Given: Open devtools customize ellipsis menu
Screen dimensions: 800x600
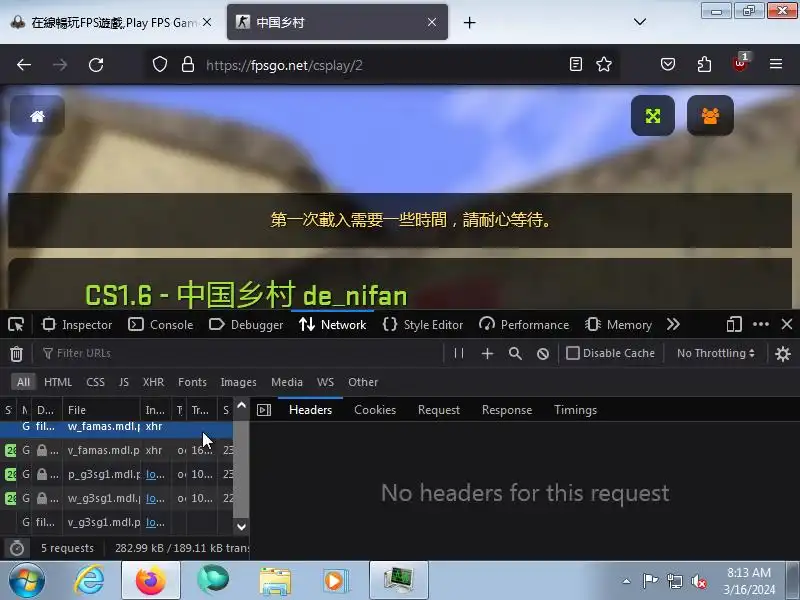Looking at the screenshot, I should point(761,324).
